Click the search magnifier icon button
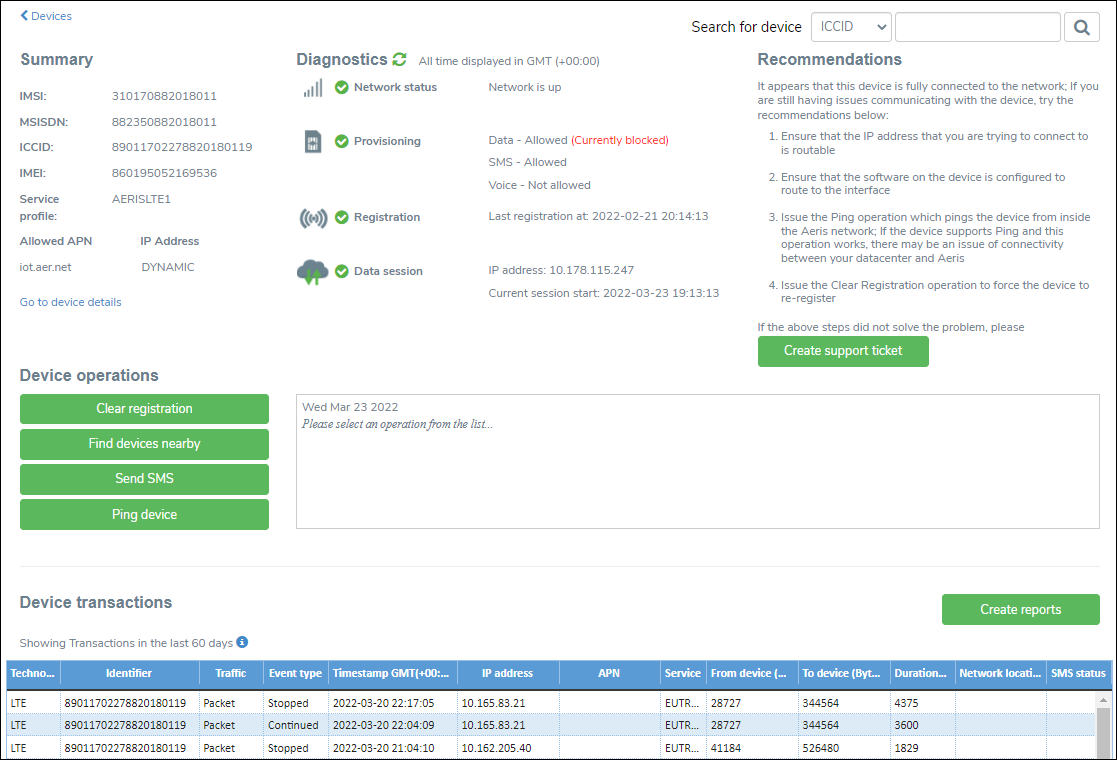 pyautogui.click(x=1081, y=27)
